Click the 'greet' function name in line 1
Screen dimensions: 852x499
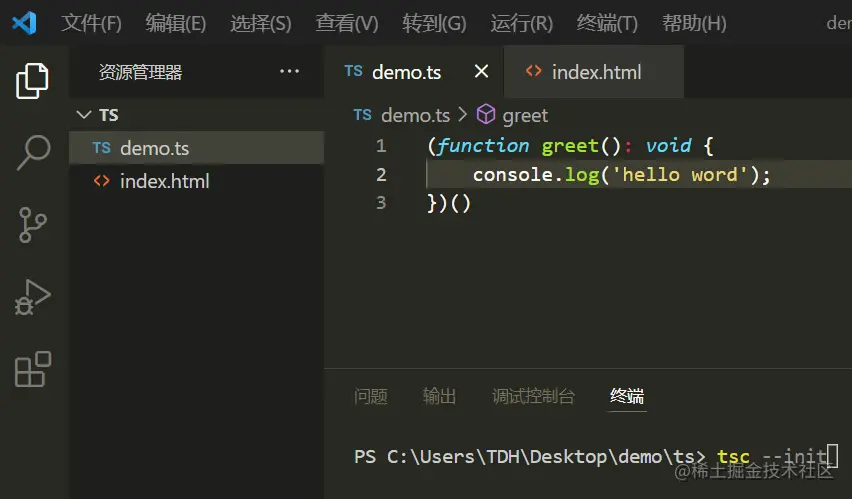[570, 146]
